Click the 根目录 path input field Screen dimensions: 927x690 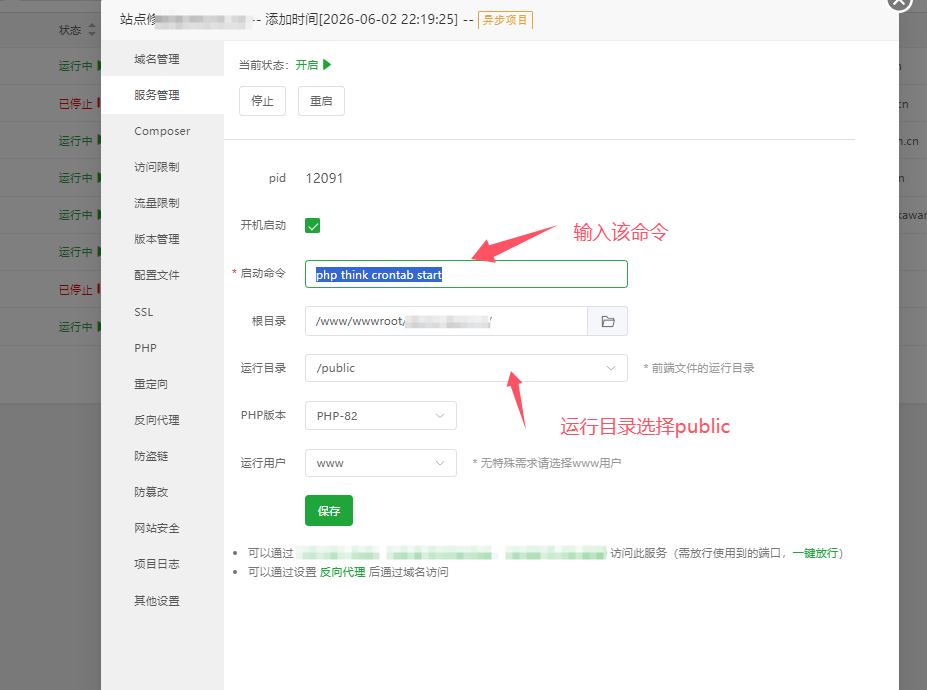(x=446, y=321)
